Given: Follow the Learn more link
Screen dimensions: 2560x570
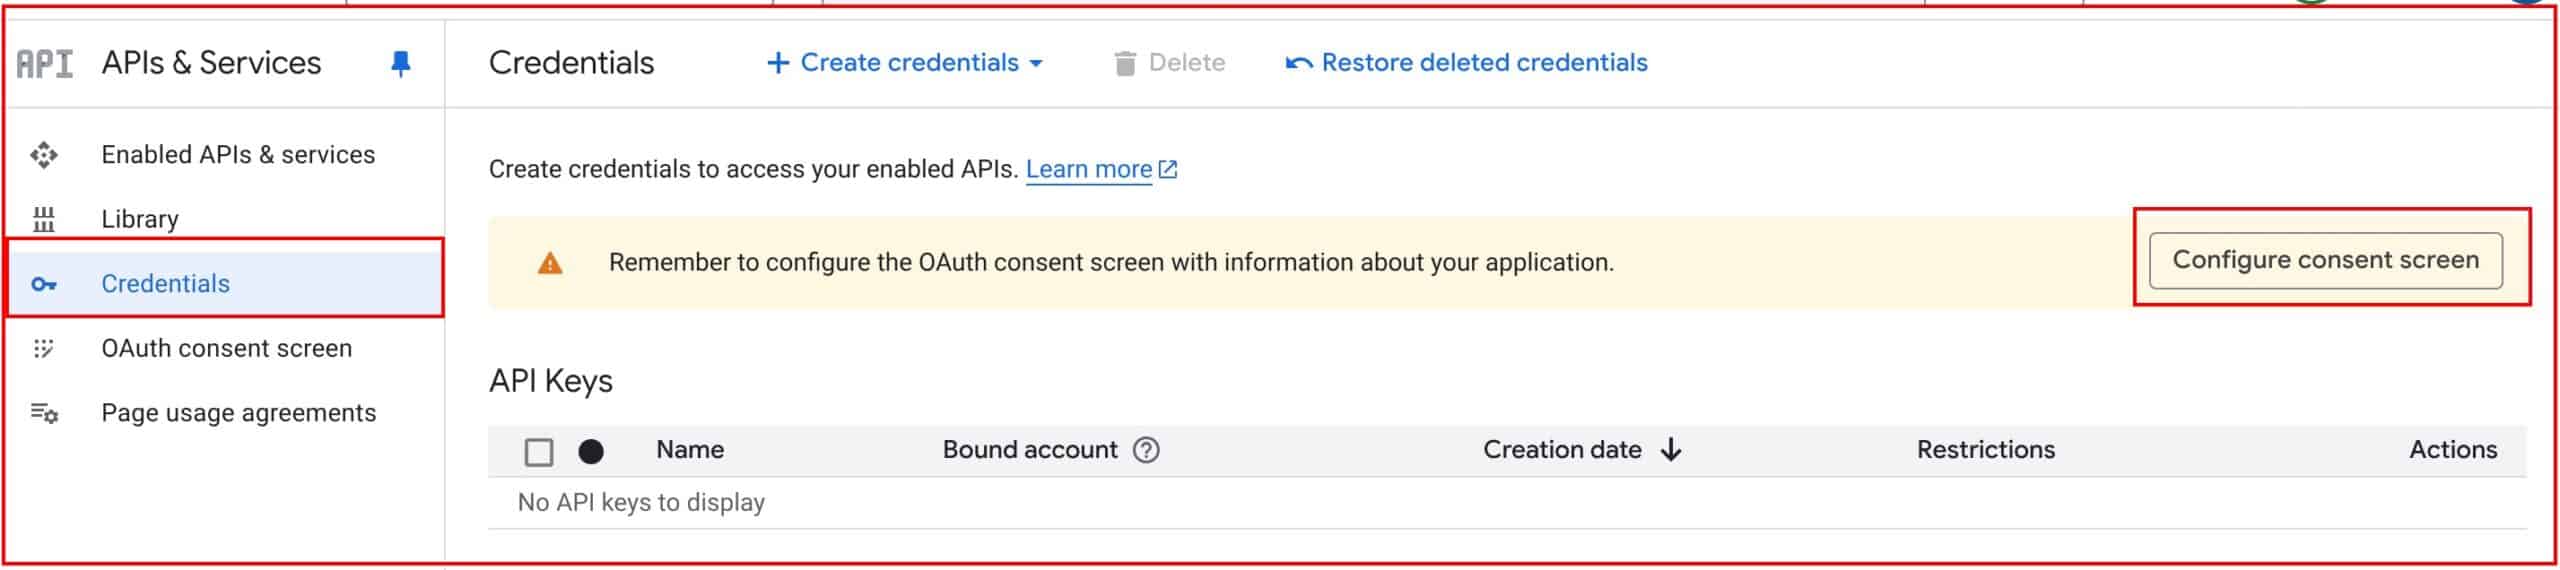Looking at the screenshot, I should click(1089, 169).
